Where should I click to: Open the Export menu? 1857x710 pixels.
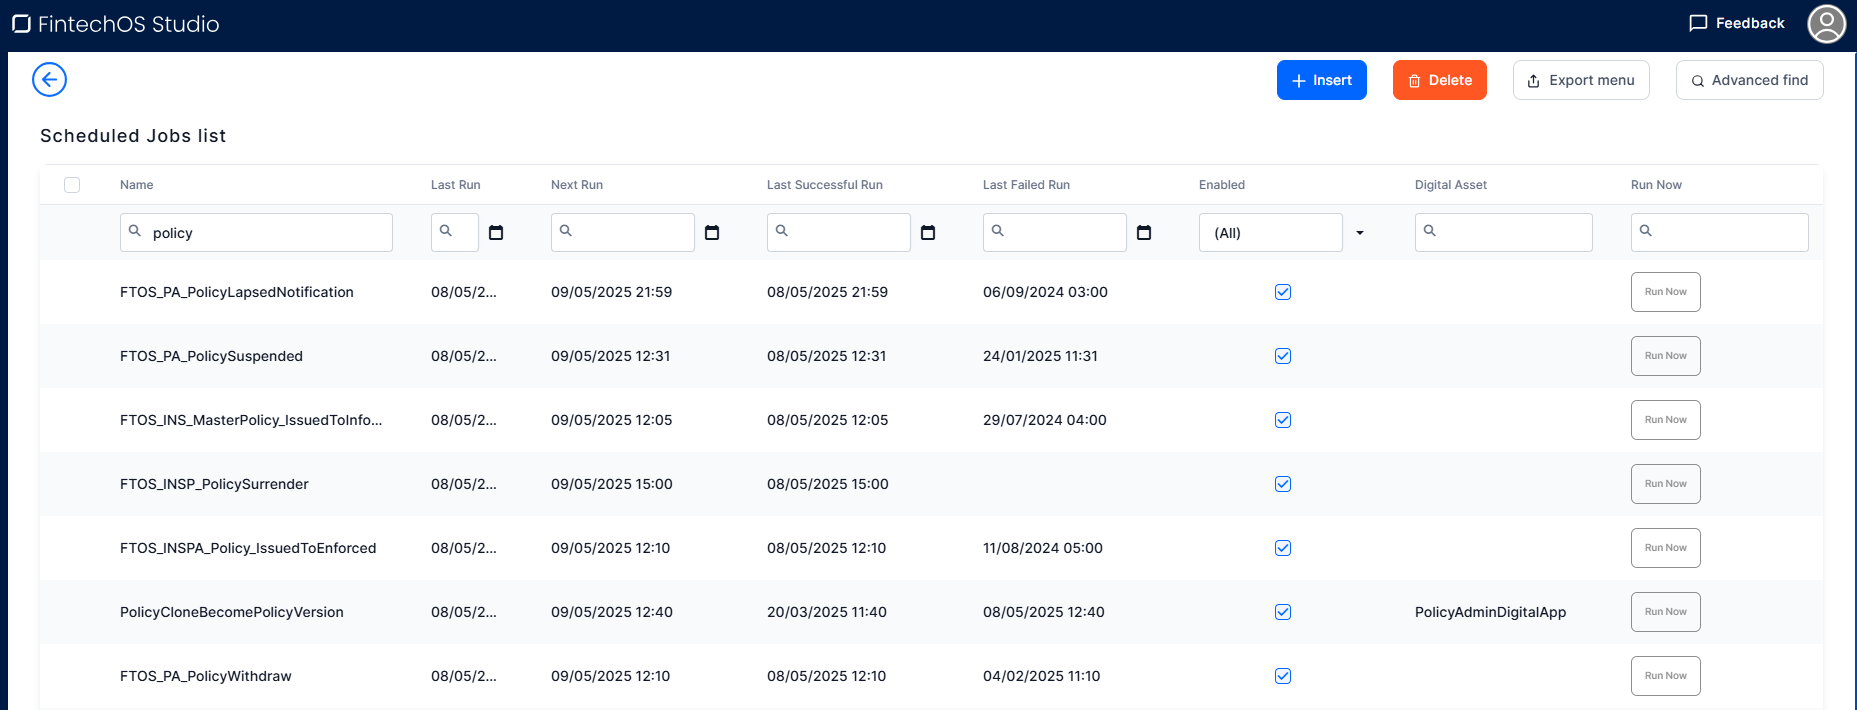[x=1580, y=80]
